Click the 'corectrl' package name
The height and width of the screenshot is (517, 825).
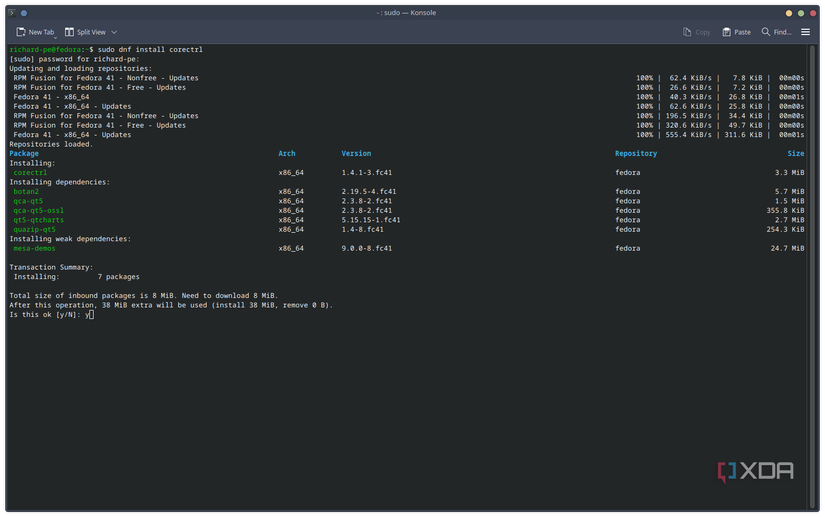(30, 173)
